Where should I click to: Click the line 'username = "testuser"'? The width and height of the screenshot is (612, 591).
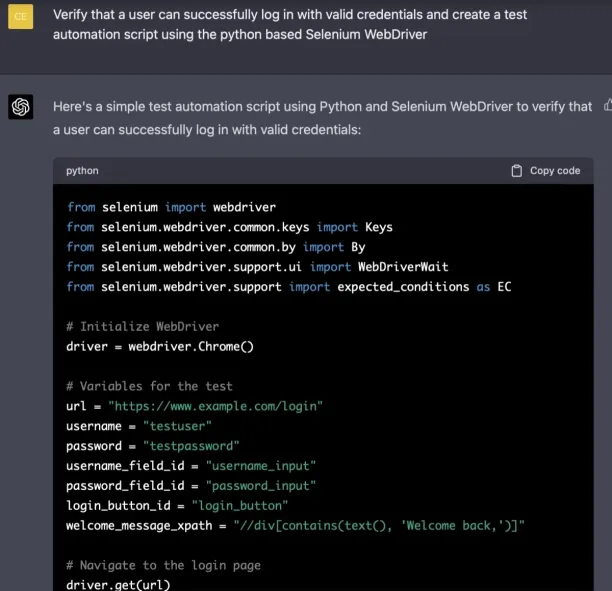pos(139,426)
